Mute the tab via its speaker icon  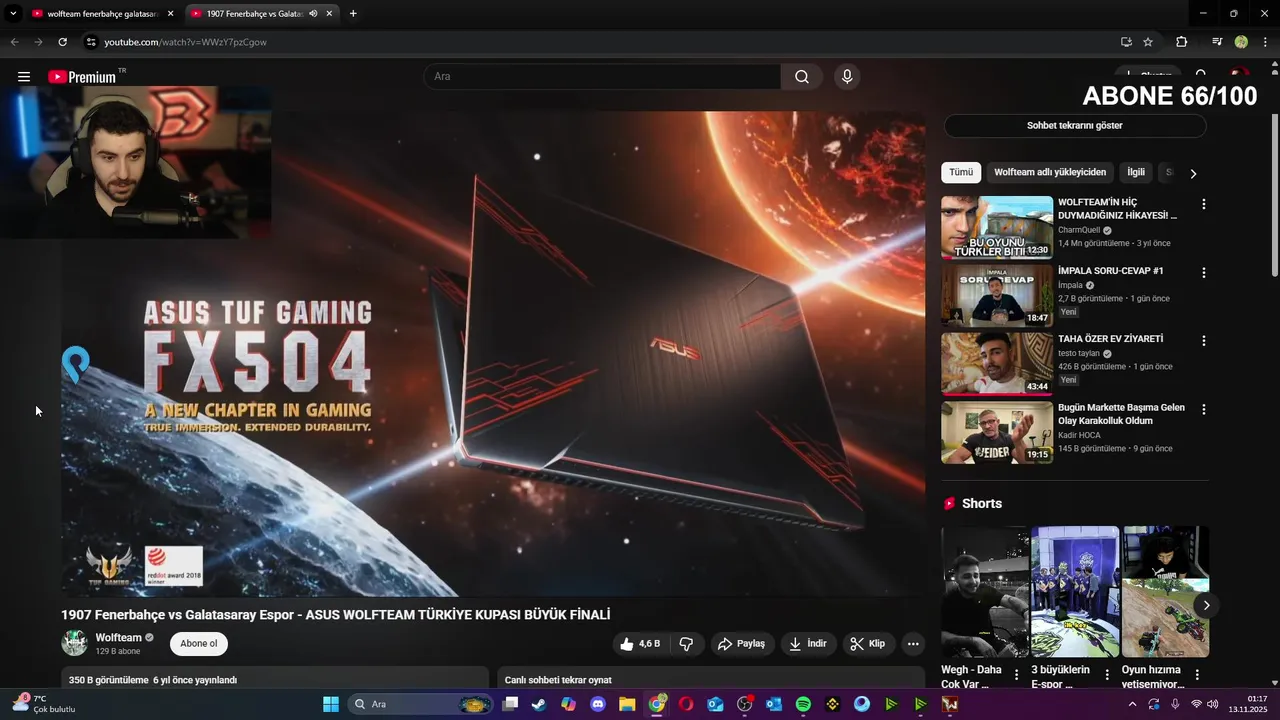(x=313, y=14)
